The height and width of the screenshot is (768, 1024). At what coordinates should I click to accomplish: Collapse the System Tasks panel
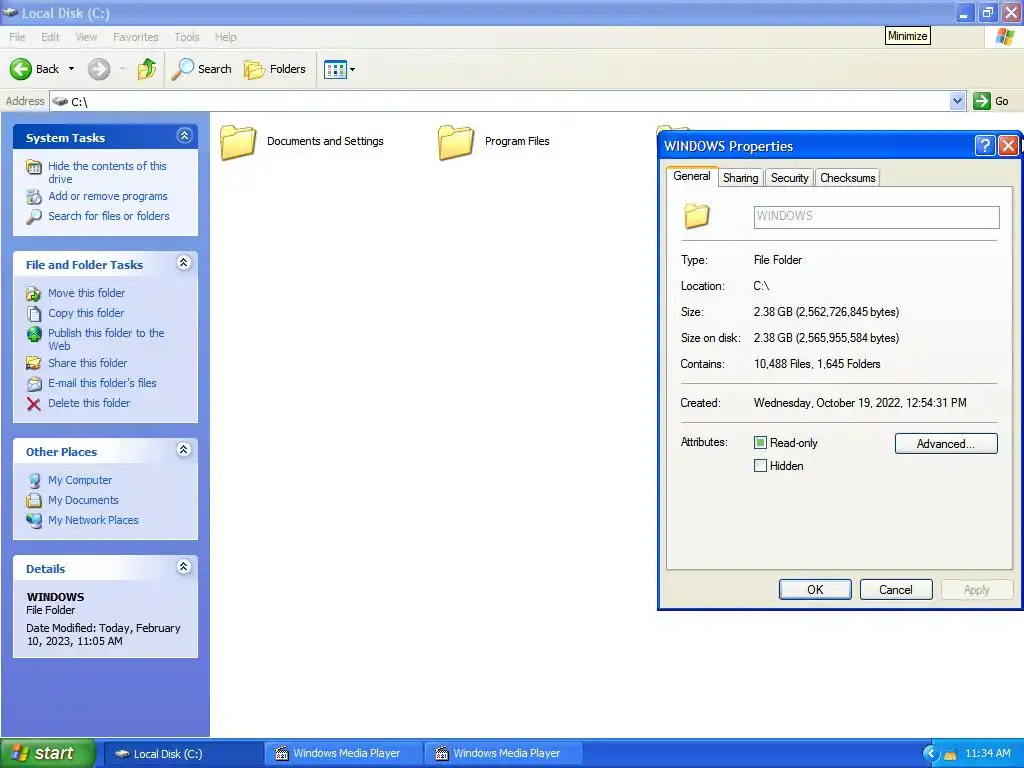(x=184, y=136)
